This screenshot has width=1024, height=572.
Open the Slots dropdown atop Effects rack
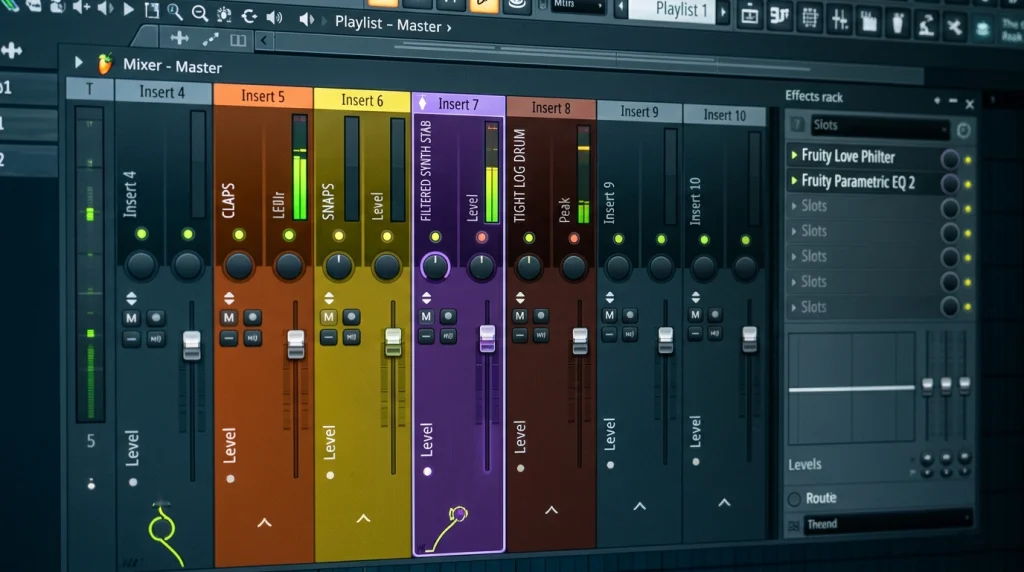[x=880, y=125]
